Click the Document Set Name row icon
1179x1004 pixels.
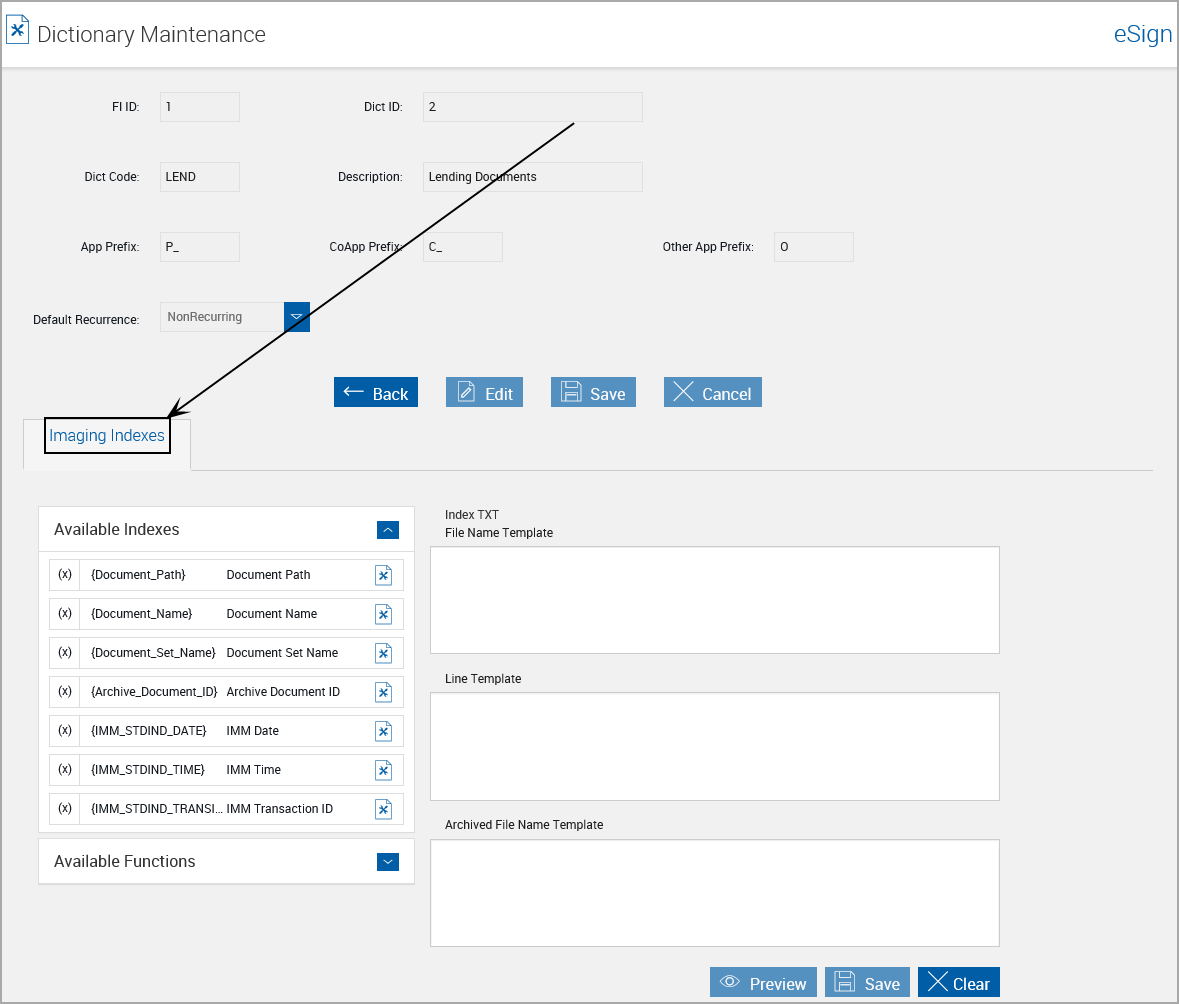pos(383,653)
